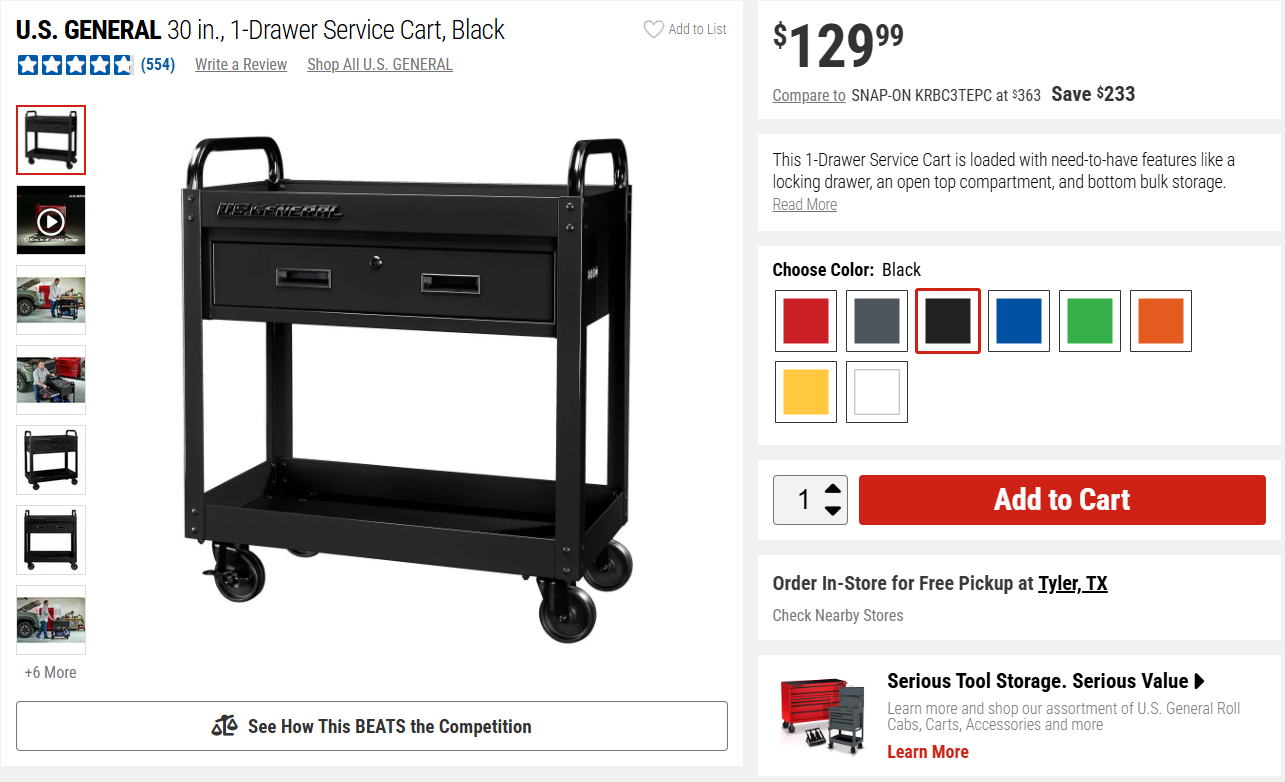Click the tool storage promo image

821,714
